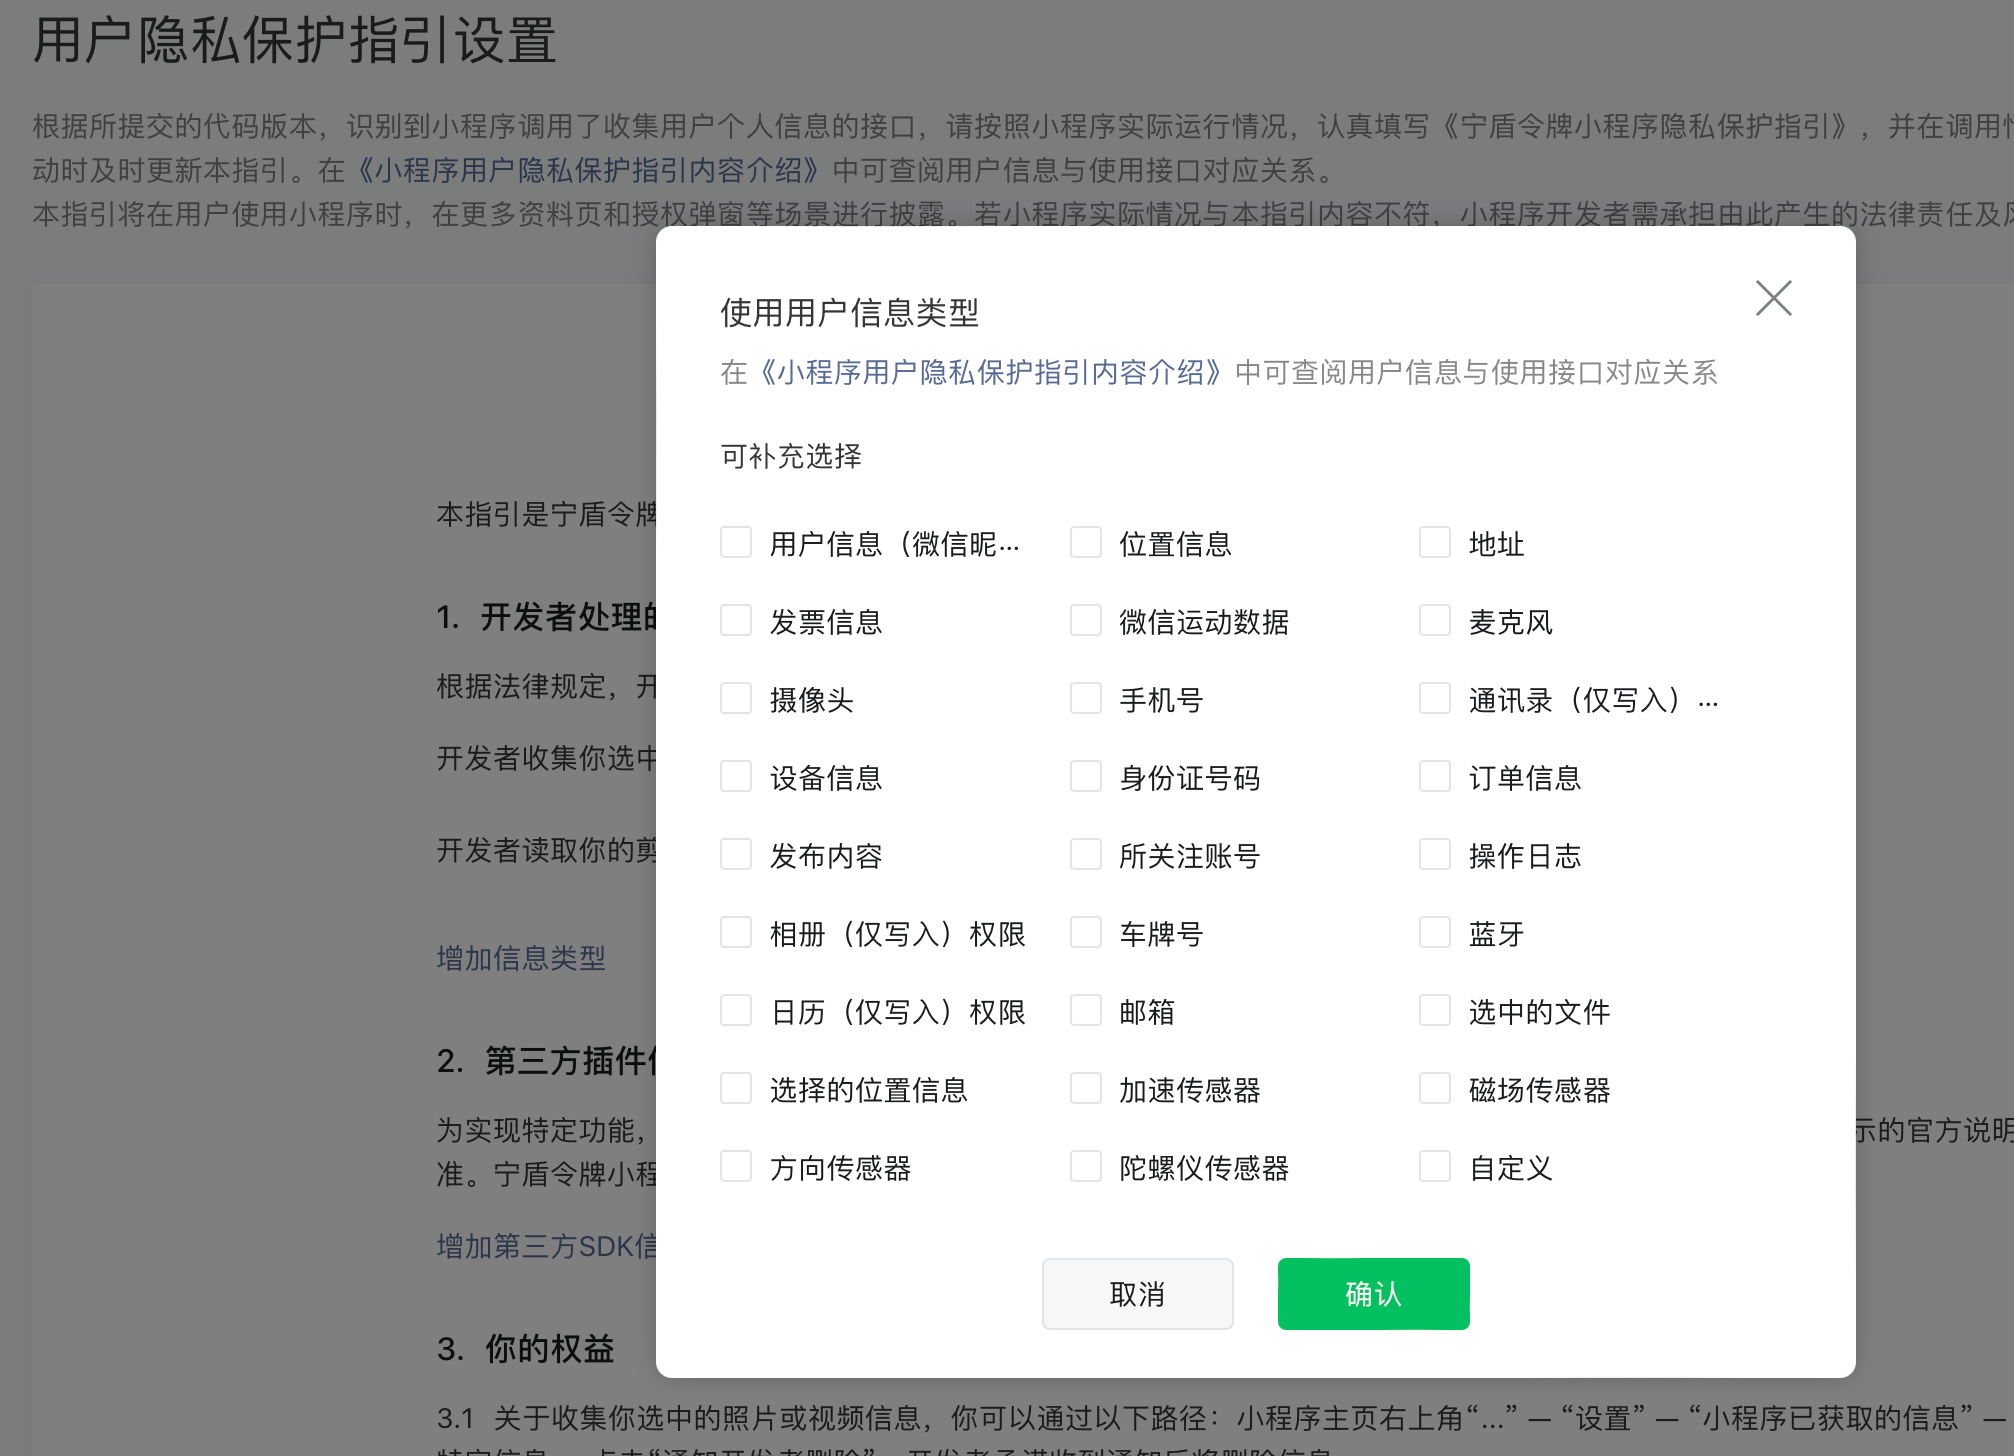Enable the 选中的文件 checkbox
The width and height of the screenshot is (2014, 1456).
click(x=1435, y=1011)
